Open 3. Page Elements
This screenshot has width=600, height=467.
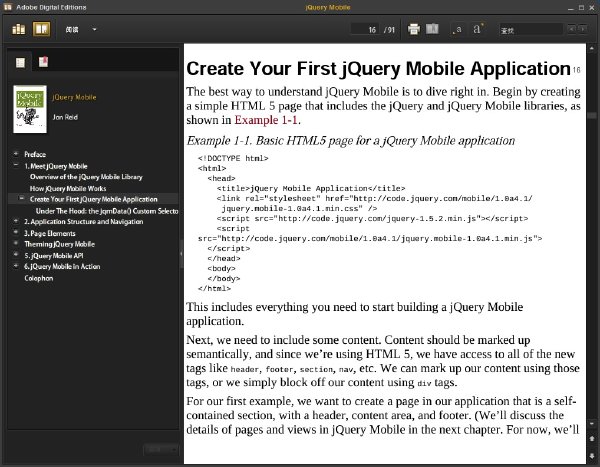pyautogui.click(x=50, y=233)
